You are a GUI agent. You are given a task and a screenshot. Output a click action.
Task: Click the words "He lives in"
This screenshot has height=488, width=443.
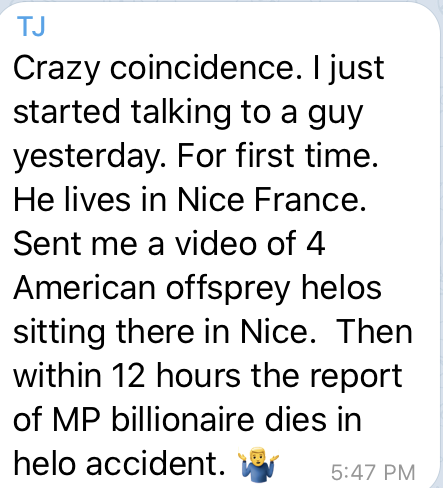coord(90,200)
